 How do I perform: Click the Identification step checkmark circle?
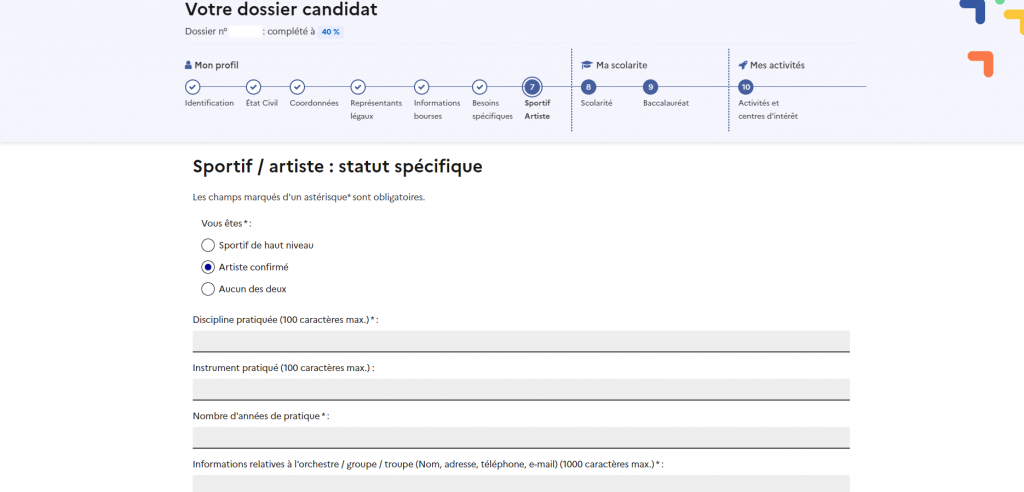tap(192, 87)
